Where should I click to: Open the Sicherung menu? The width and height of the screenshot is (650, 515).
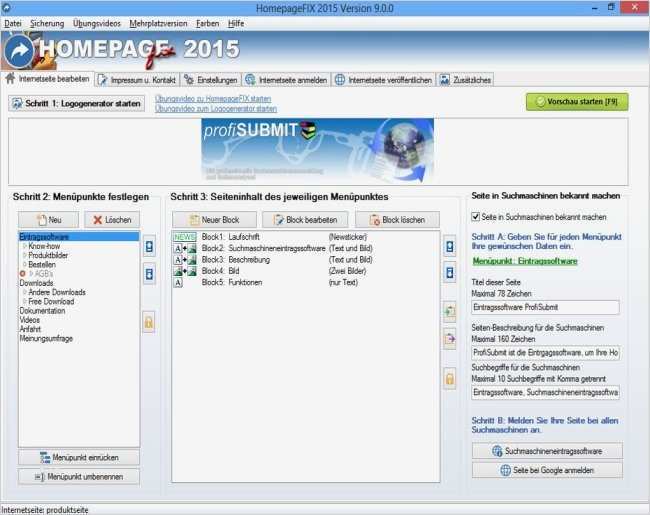47,24
